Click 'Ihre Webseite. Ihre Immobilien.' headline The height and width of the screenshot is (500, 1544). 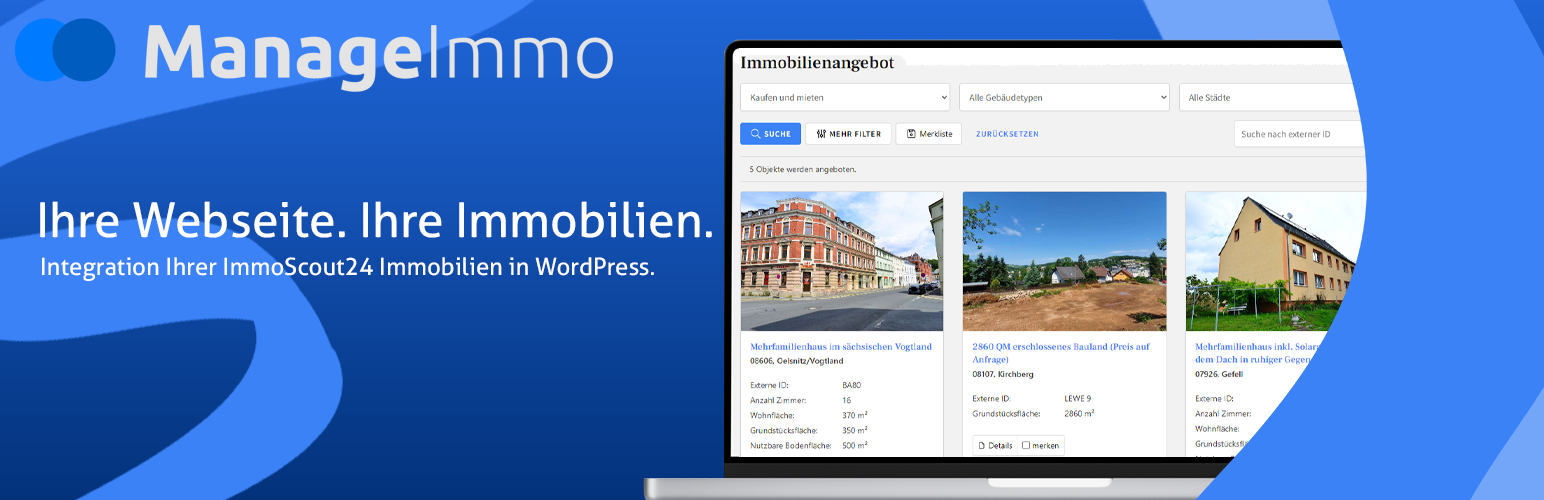click(x=376, y=221)
